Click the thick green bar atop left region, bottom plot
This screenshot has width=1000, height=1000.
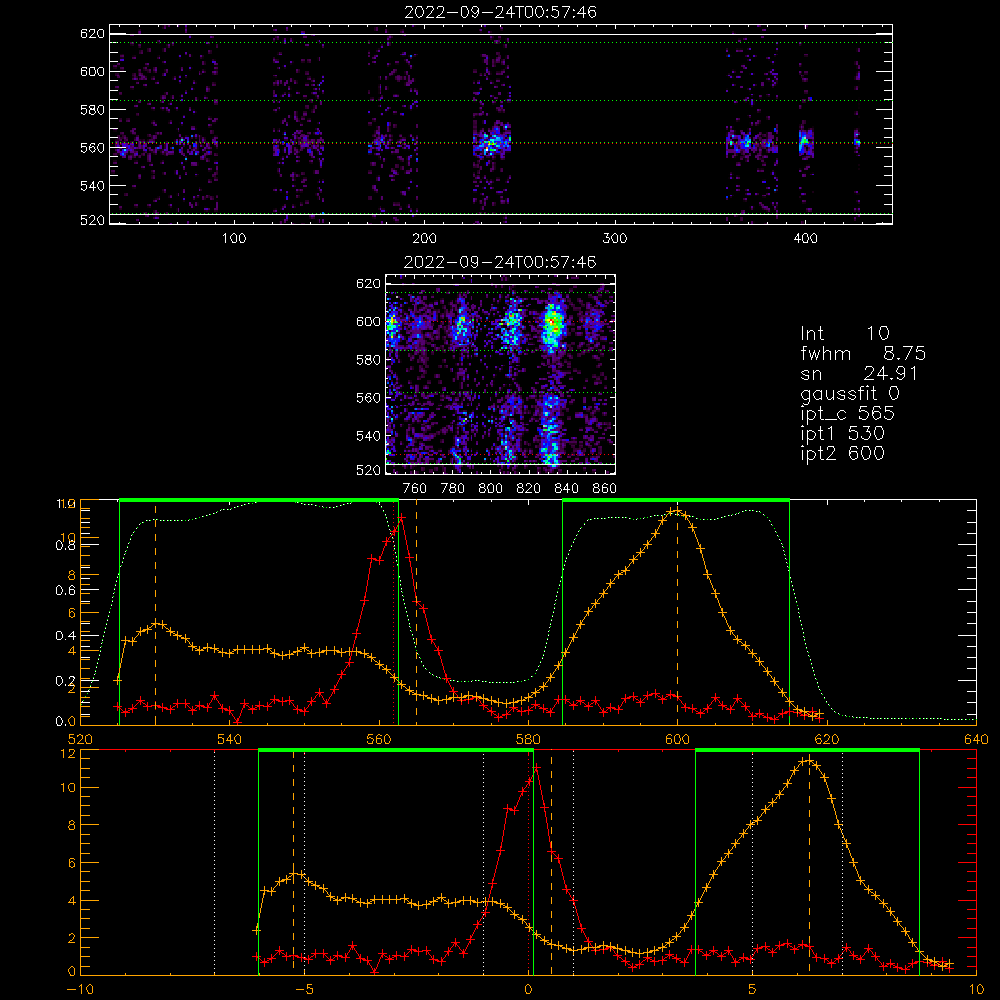395,751
